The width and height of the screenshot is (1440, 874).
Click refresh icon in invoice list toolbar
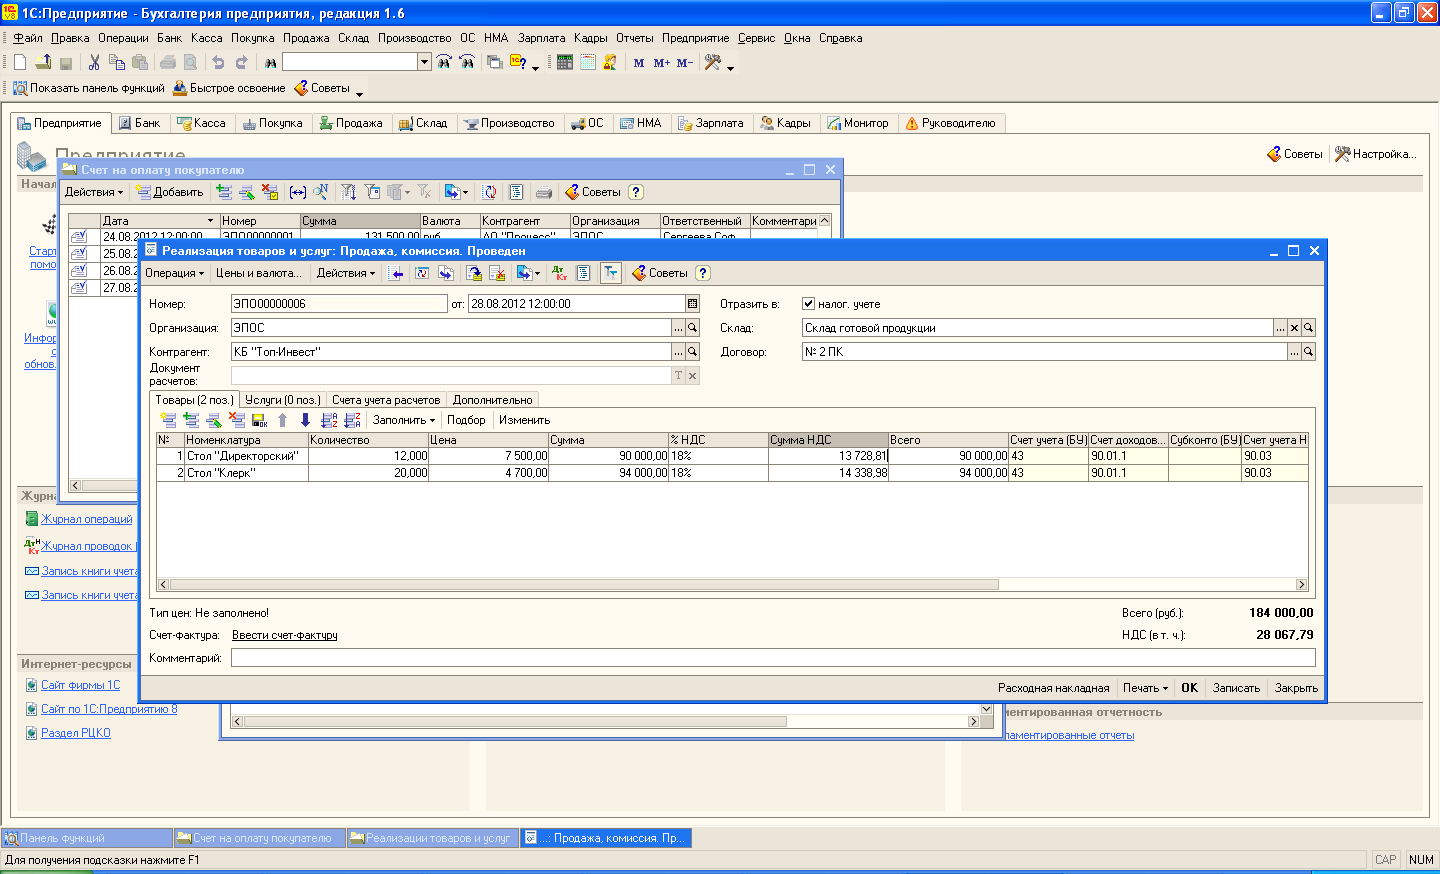point(490,192)
